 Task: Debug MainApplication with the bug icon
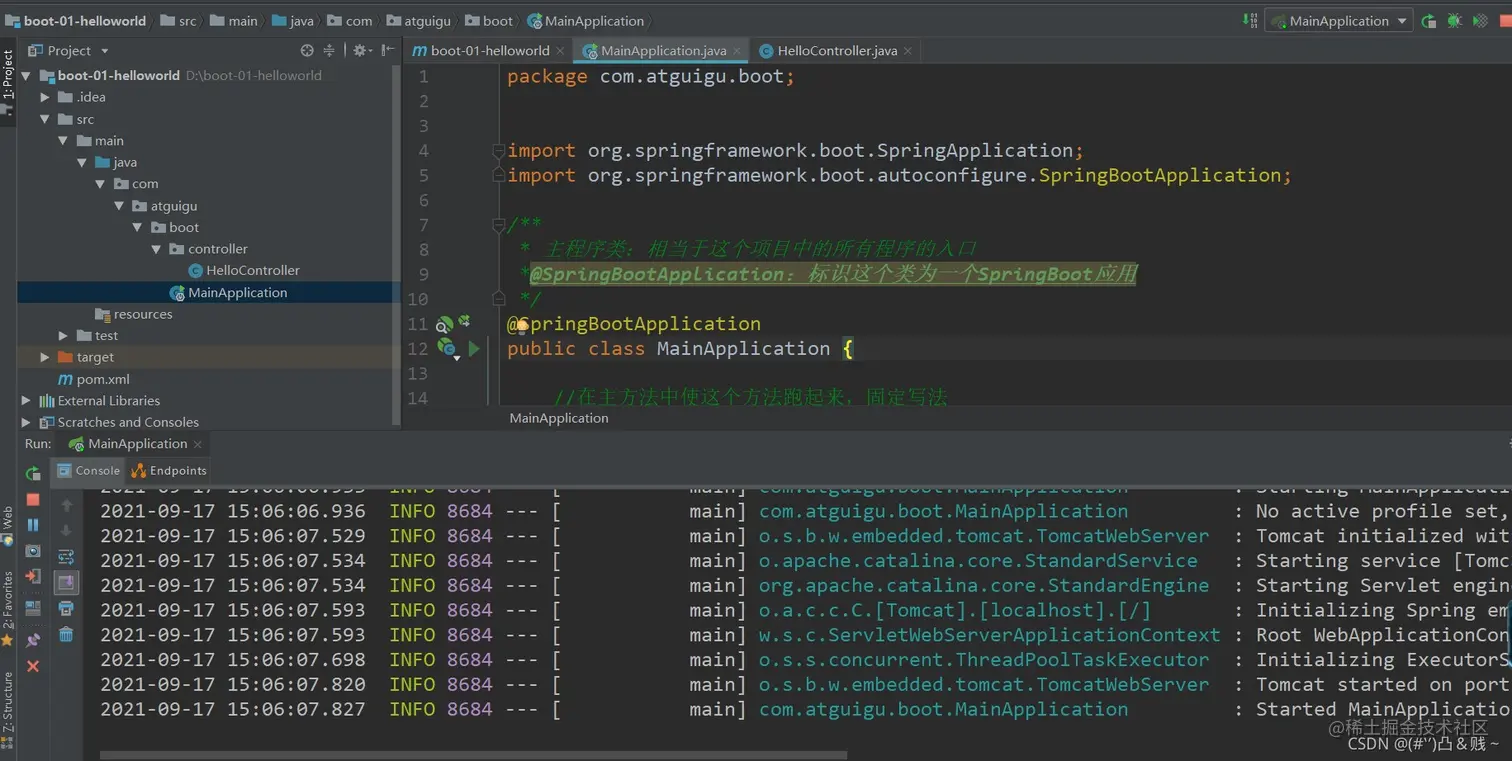(1454, 20)
